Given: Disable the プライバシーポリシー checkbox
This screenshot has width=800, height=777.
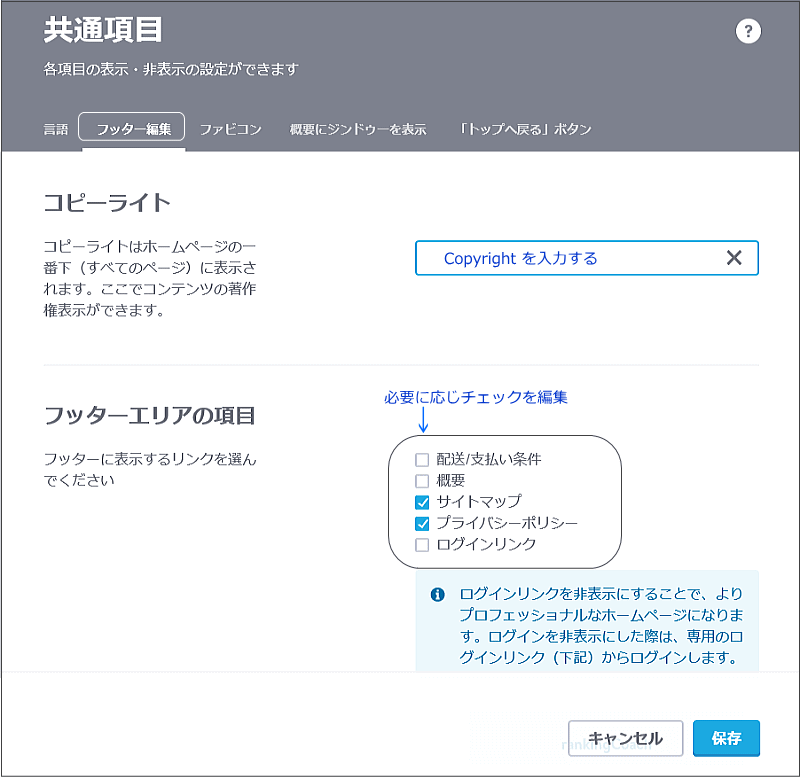Looking at the screenshot, I should [424, 522].
